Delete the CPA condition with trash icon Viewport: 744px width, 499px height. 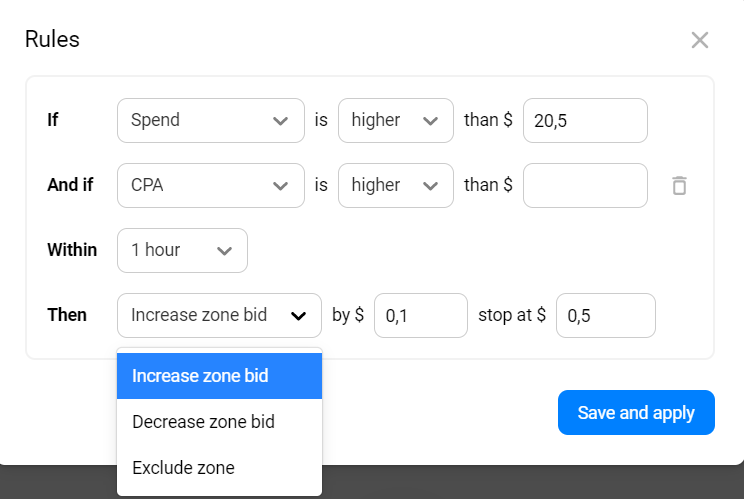(x=679, y=185)
